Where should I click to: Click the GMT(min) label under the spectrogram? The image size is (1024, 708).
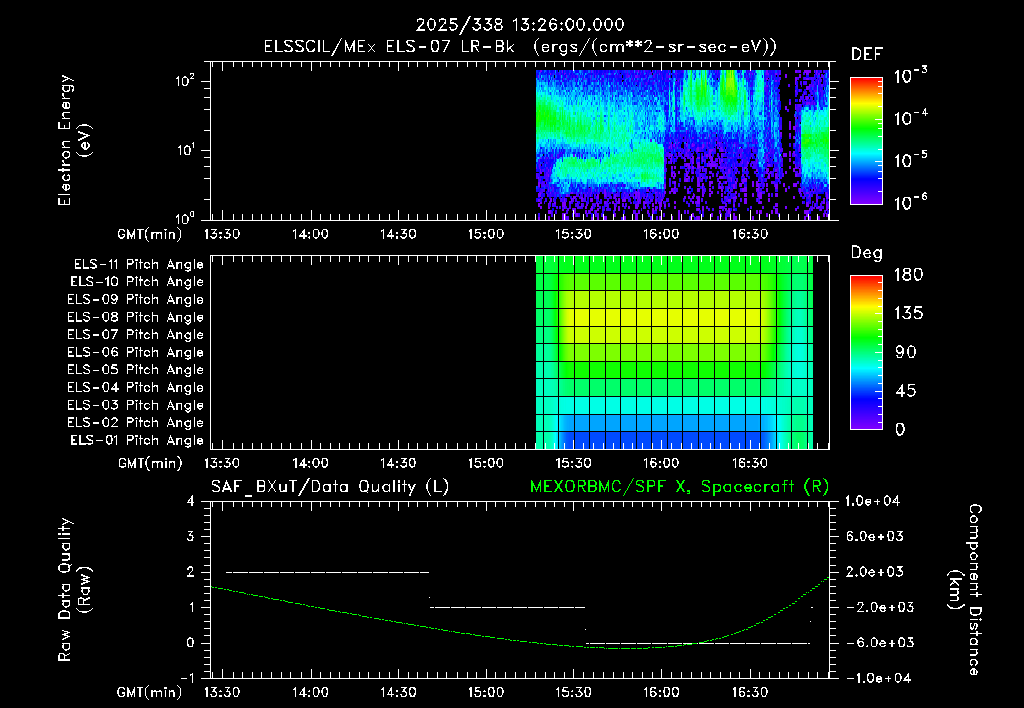click(149, 234)
